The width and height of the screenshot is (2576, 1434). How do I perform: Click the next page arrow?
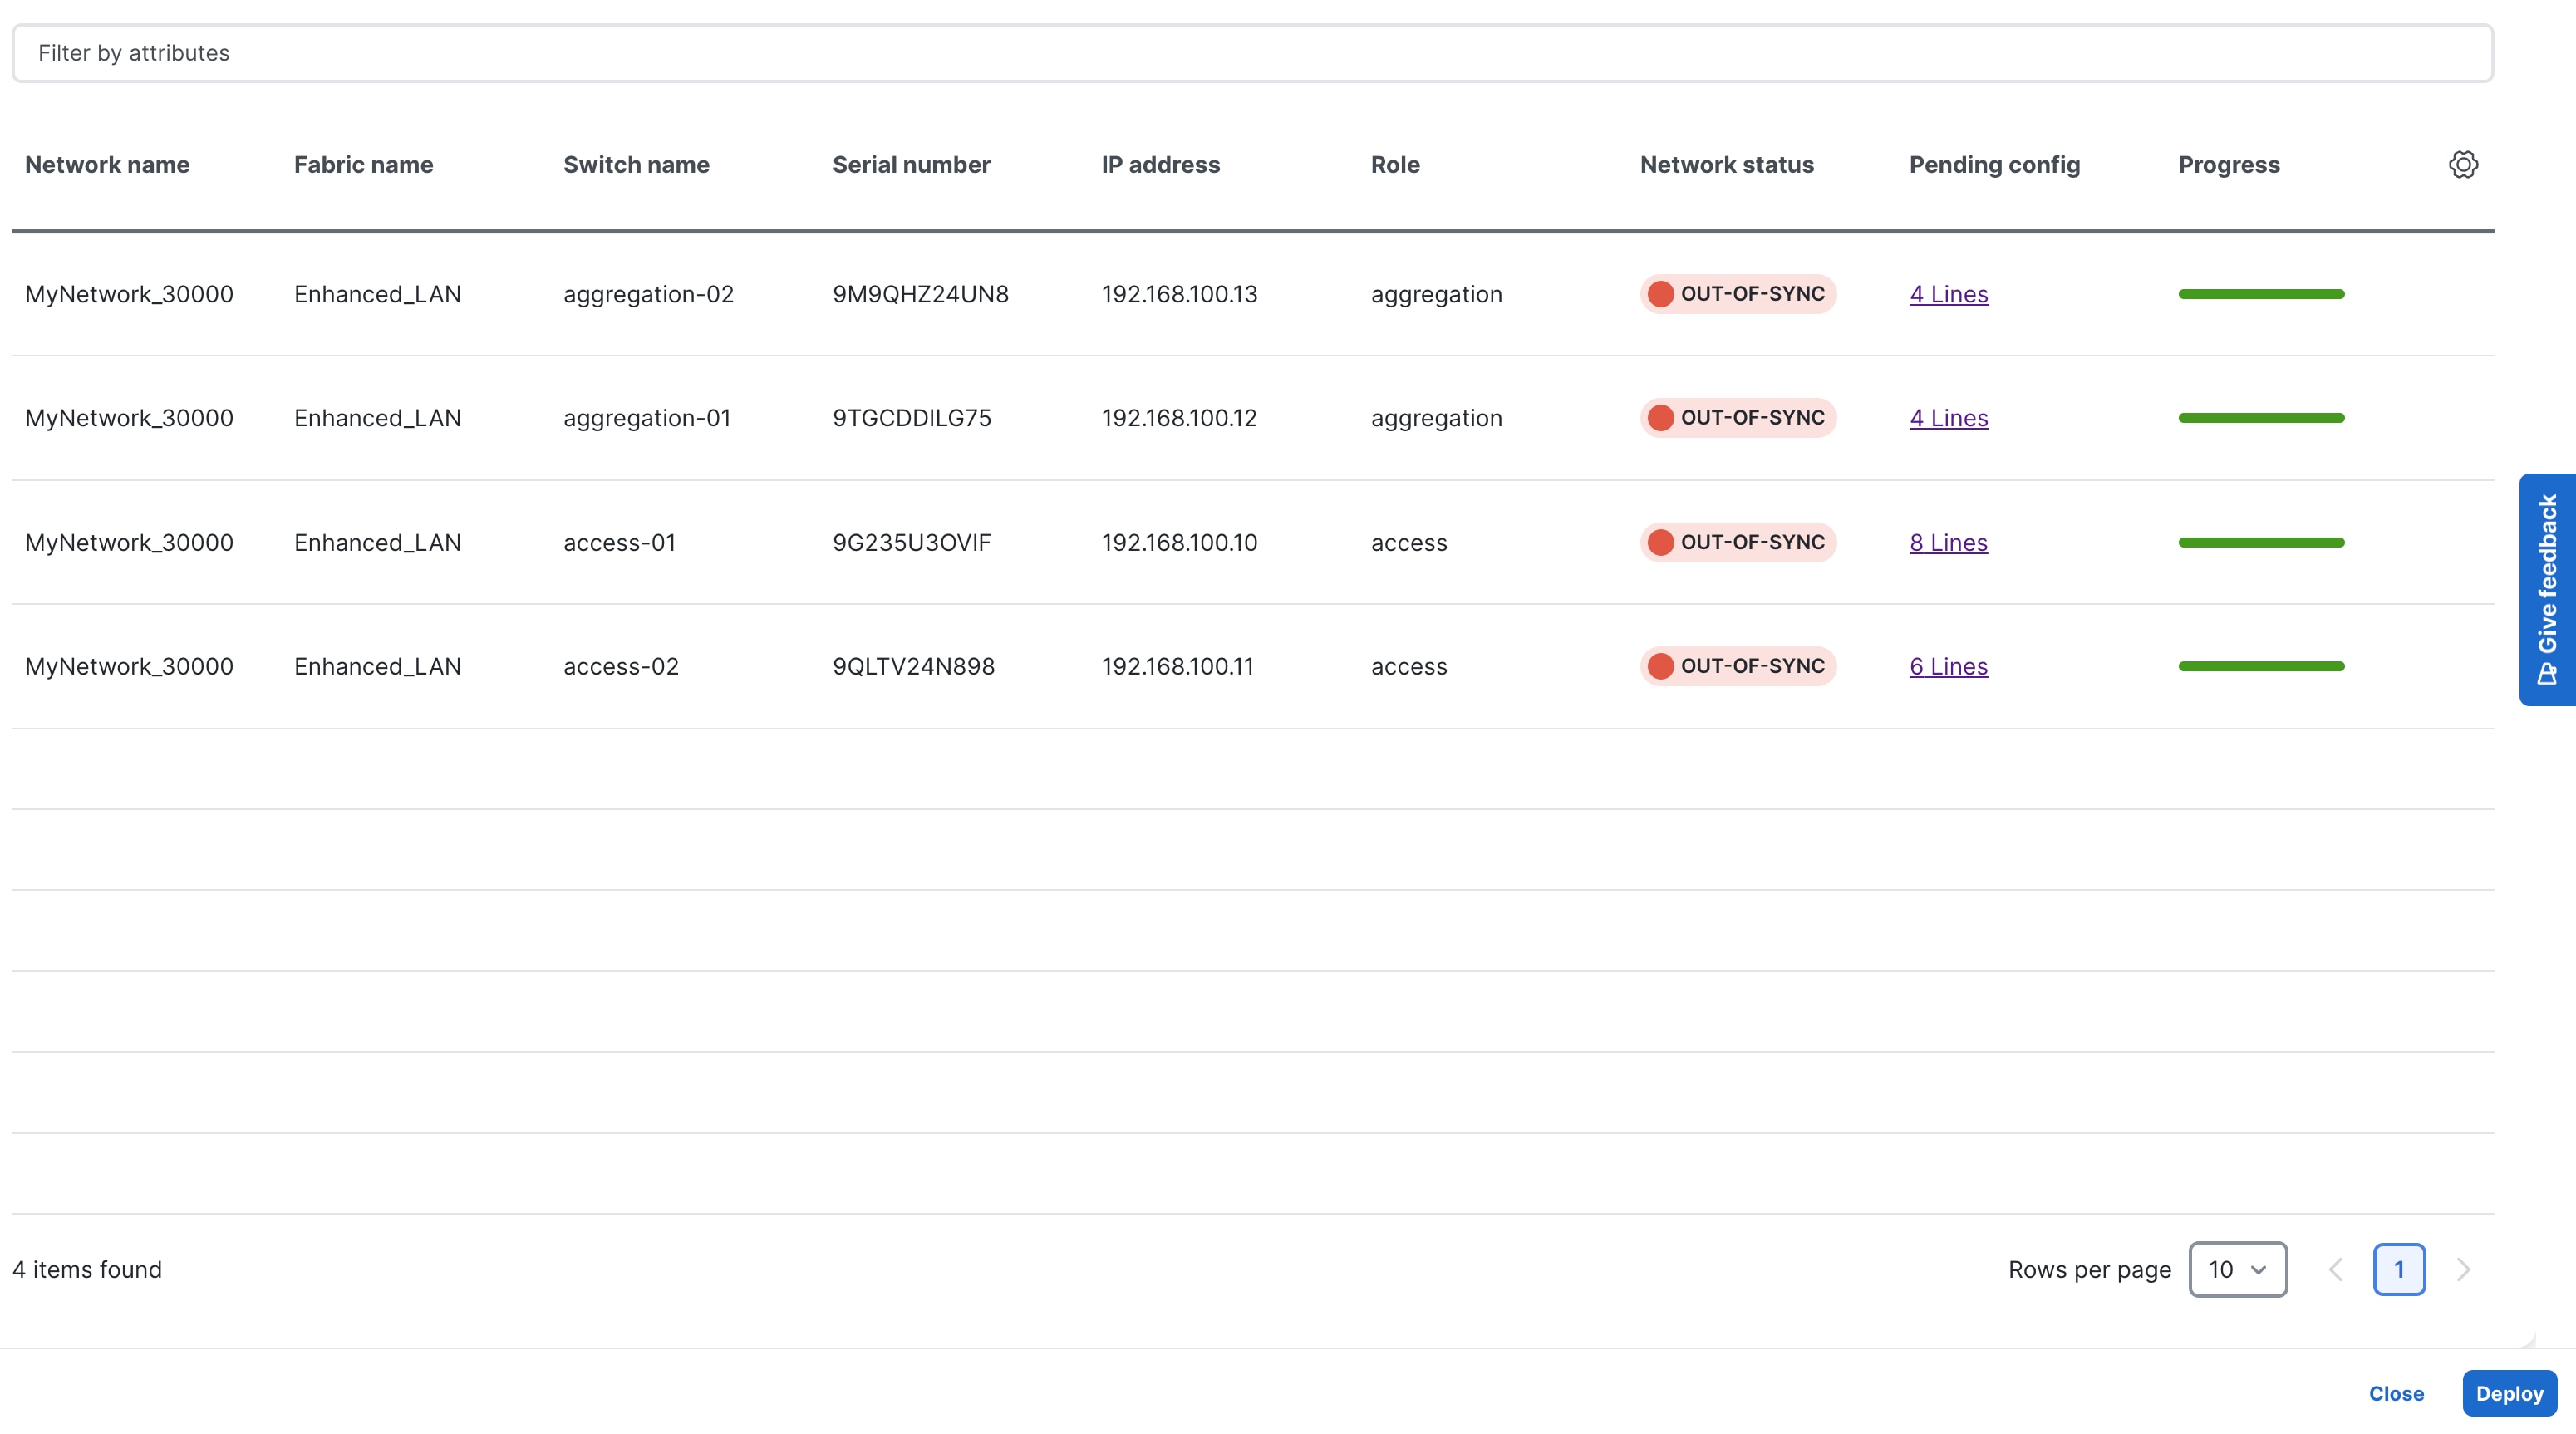[x=2464, y=1269]
